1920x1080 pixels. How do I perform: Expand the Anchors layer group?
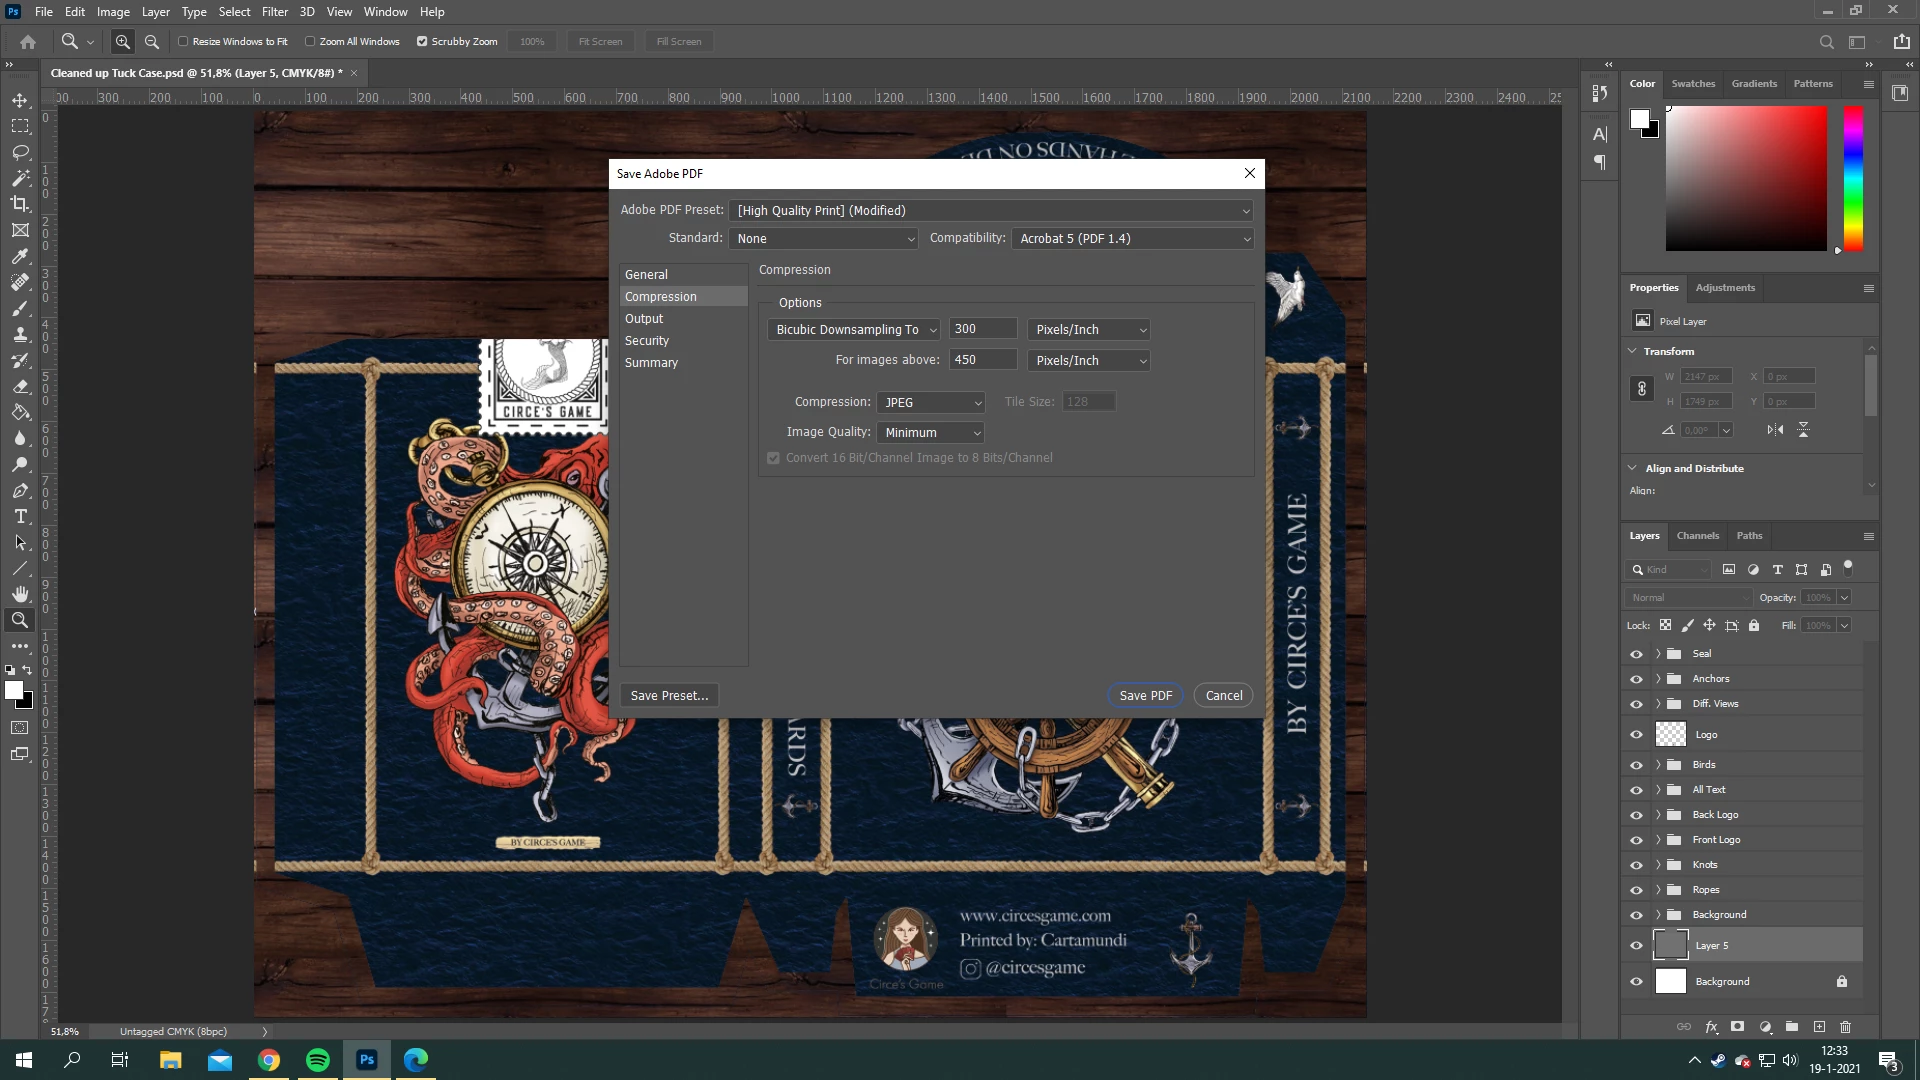coord(1658,679)
